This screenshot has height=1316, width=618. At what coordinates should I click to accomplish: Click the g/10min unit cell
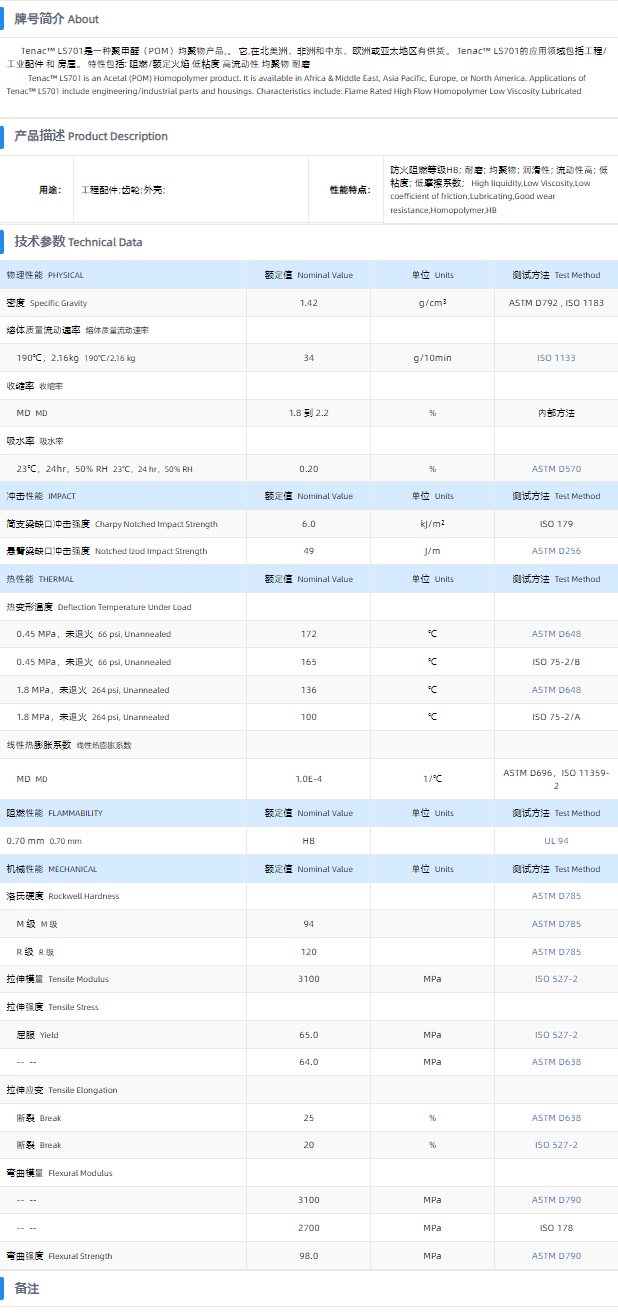432,358
